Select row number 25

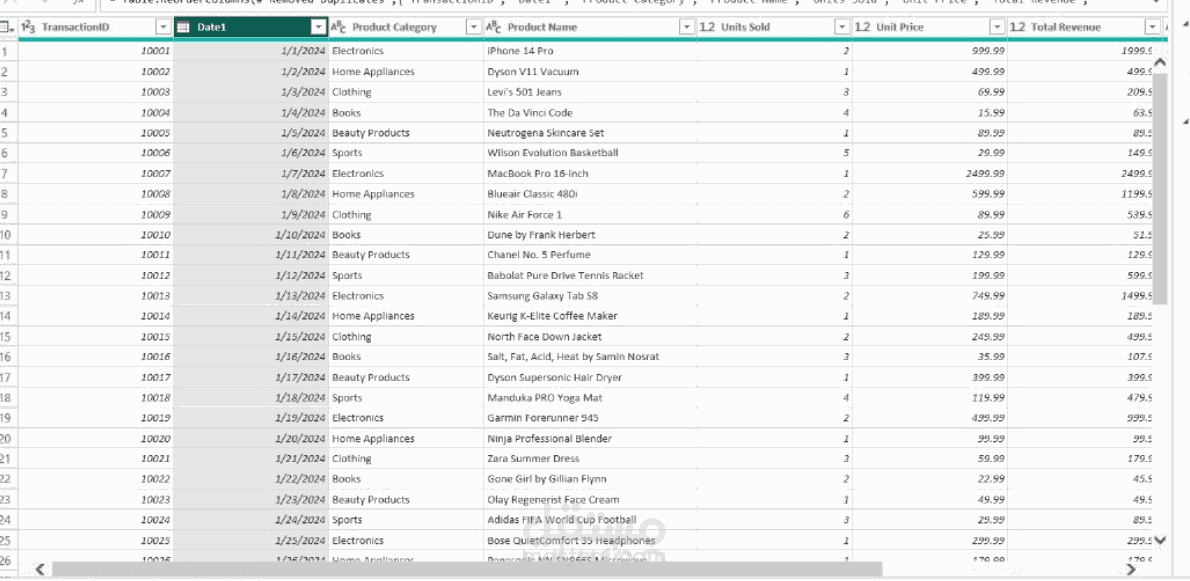tap(8, 541)
